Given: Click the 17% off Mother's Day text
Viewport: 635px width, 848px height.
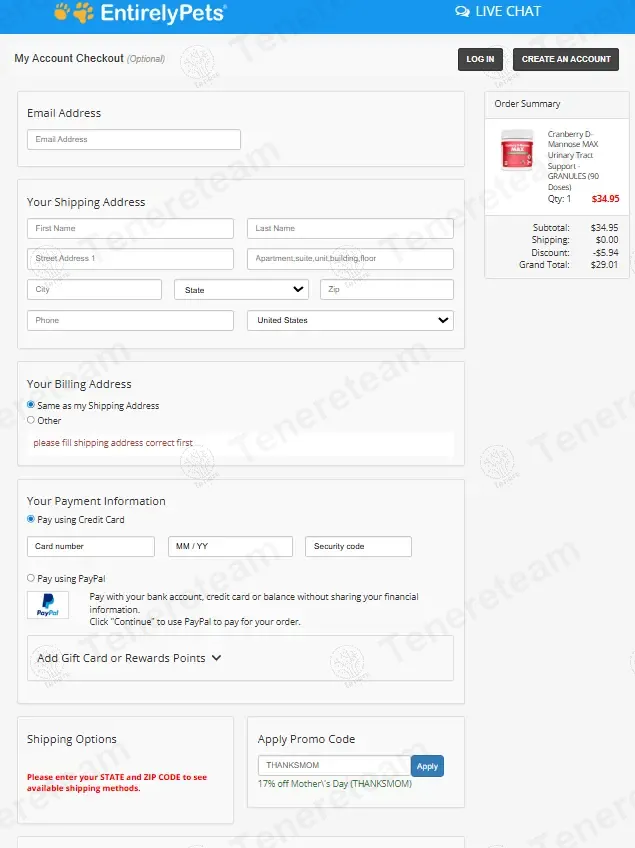Looking at the screenshot, I should [335, 784].
